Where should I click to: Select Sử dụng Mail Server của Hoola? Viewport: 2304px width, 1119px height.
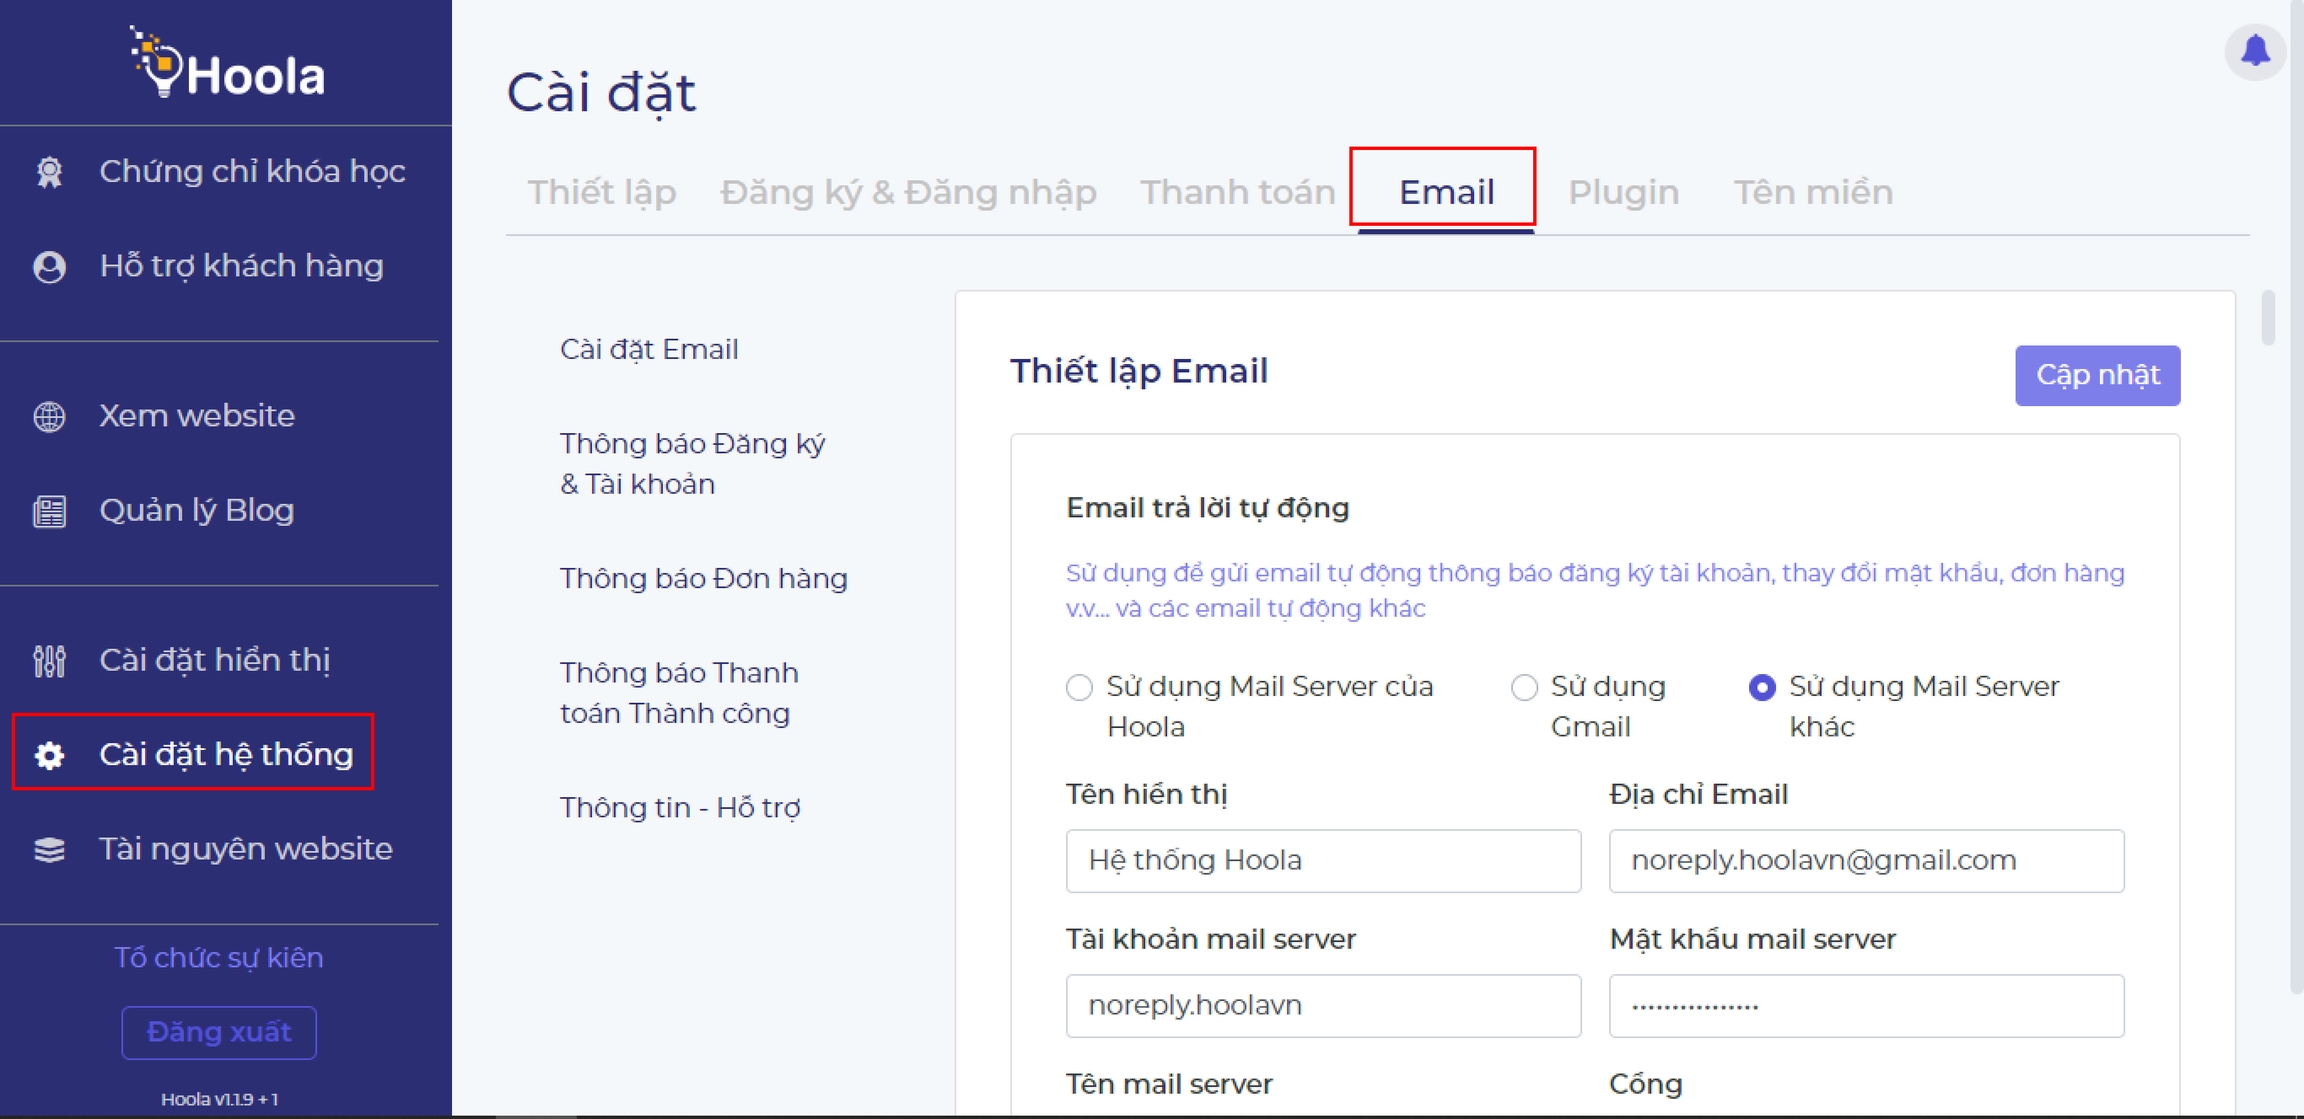1079,688
